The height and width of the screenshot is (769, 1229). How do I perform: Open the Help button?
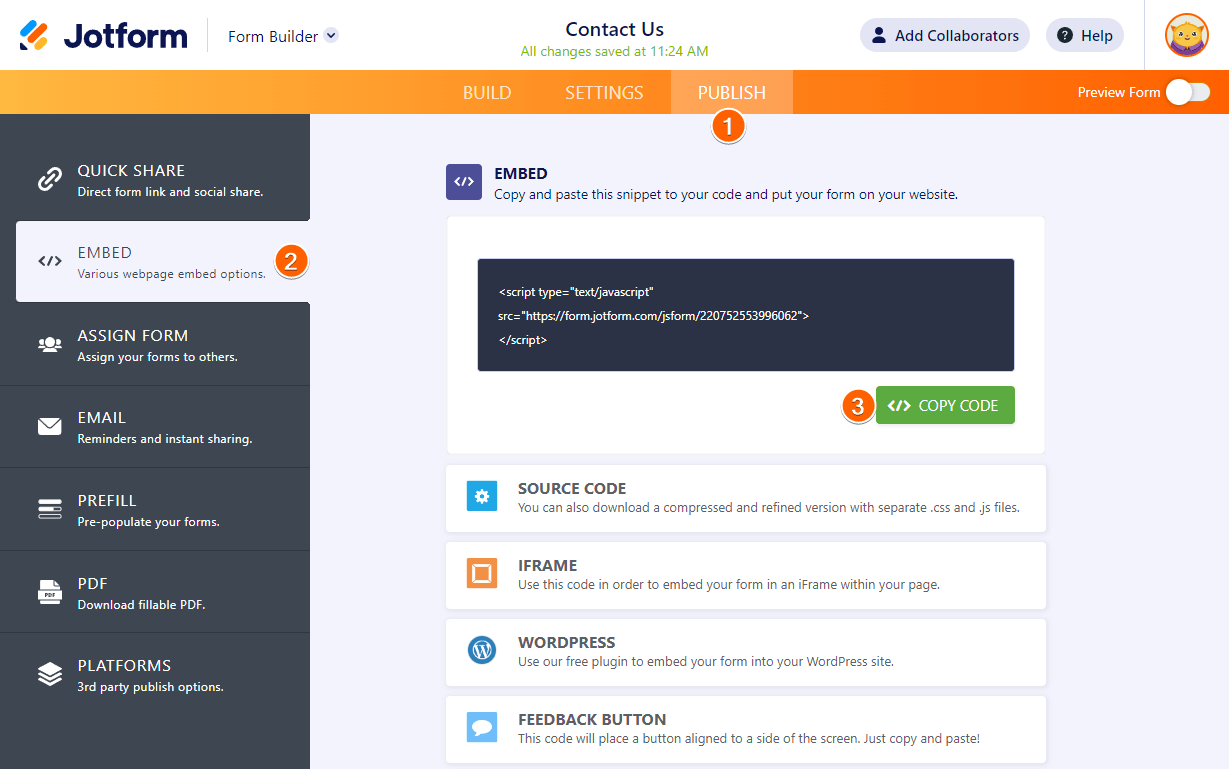tap(1085, 35)
